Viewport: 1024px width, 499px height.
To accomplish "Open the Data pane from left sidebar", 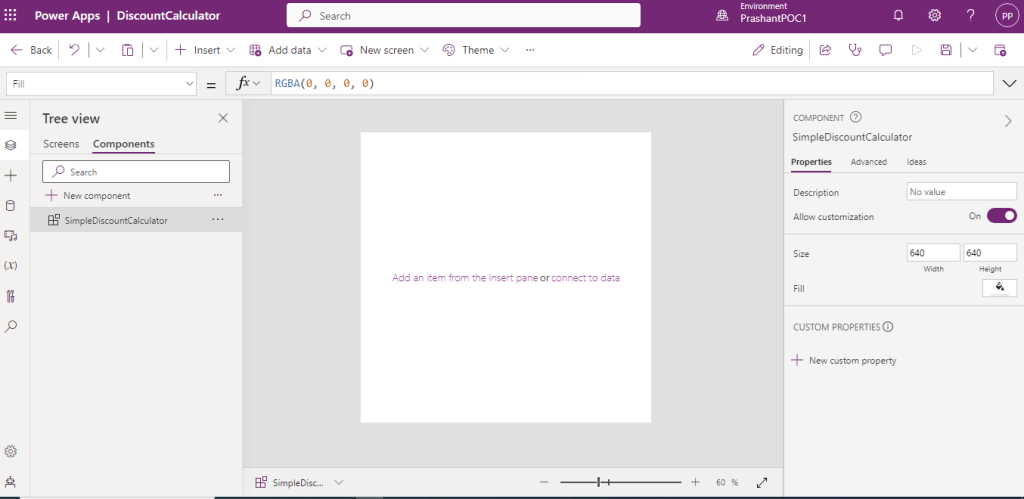I will tap(11, 206).
